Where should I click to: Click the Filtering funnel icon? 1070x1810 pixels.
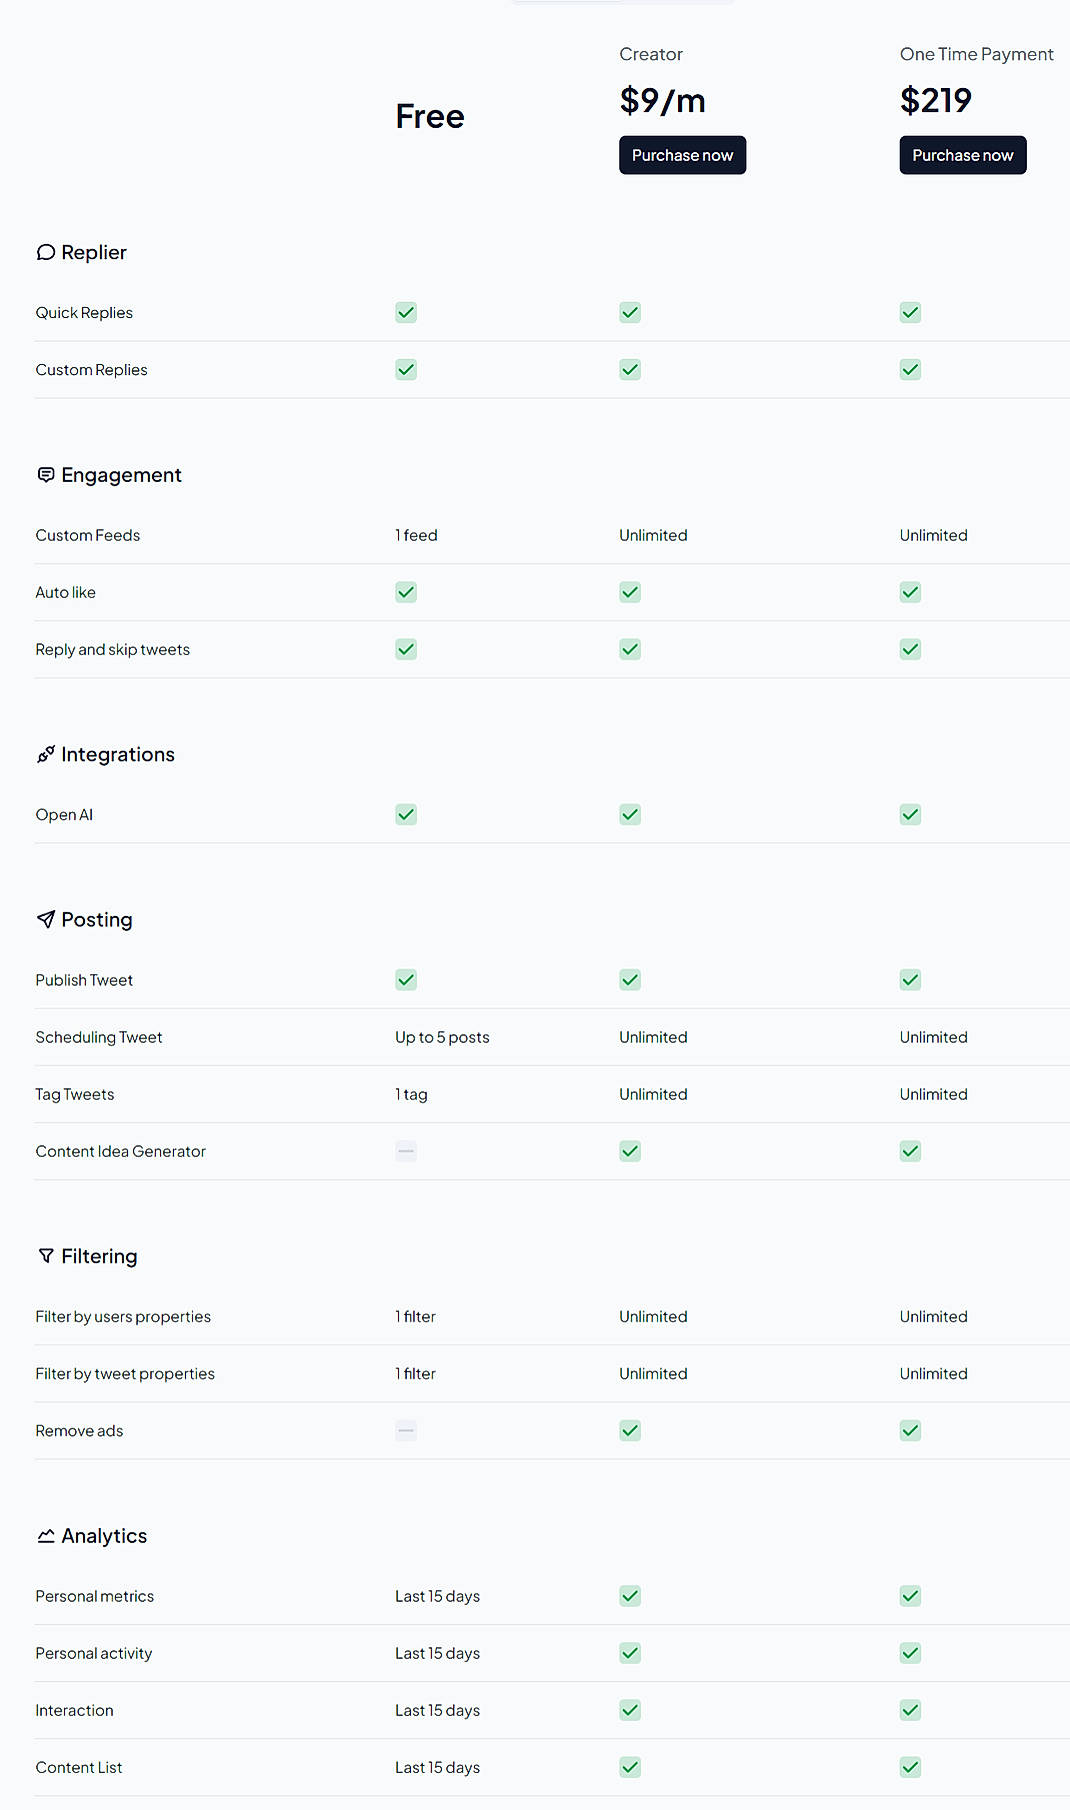46,1256
